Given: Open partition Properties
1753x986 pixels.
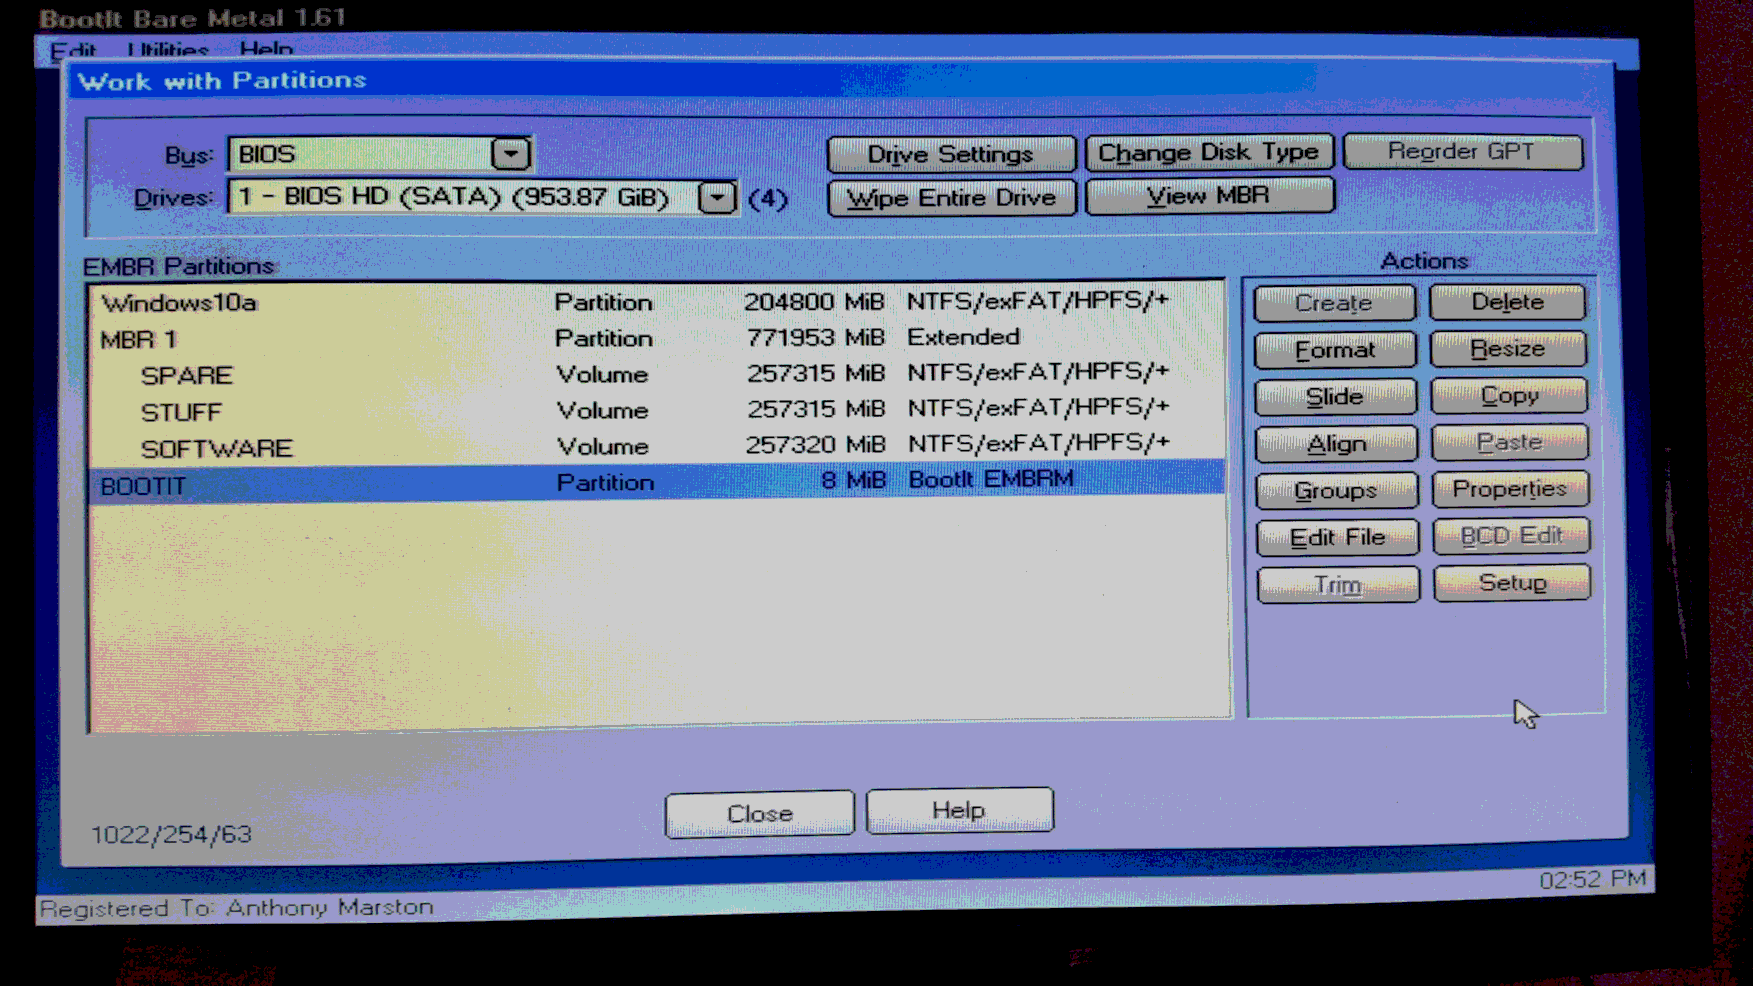Looking at the screenshot, I should click(x=1511, y=489).
